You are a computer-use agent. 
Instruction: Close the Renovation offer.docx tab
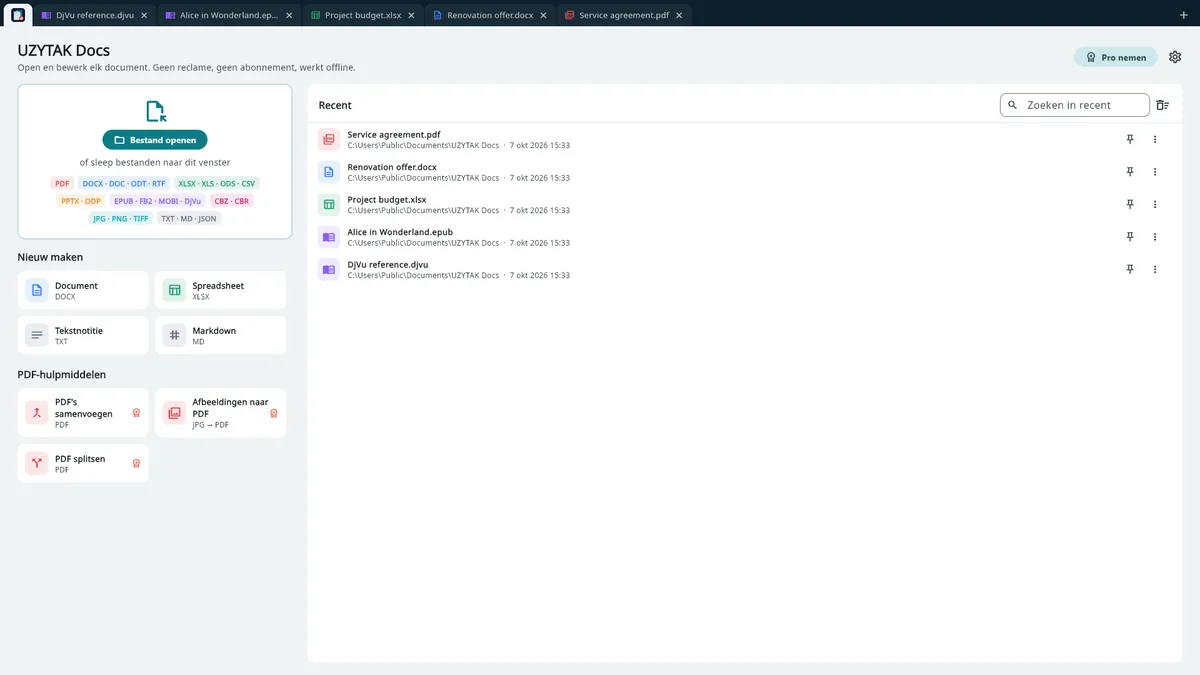point(543,15)
